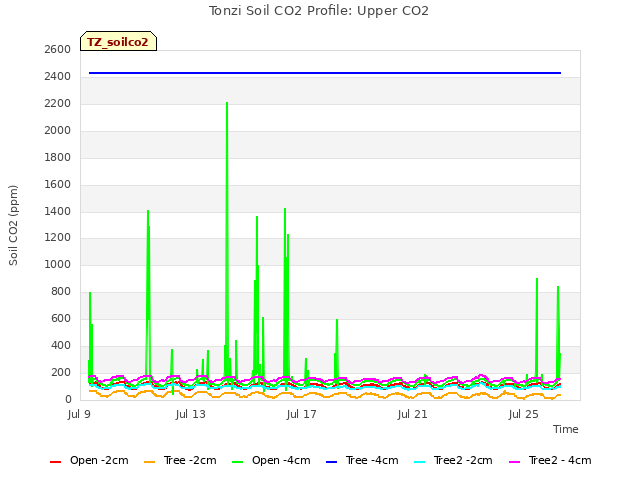The height and width of the screenshot is (480, 640).
Task: Click the cyan Tree2 -2cm color marker
Action: (419, 462)
